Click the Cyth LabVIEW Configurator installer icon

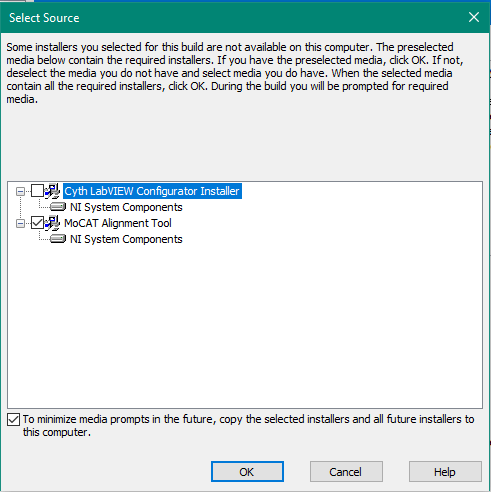52,191
